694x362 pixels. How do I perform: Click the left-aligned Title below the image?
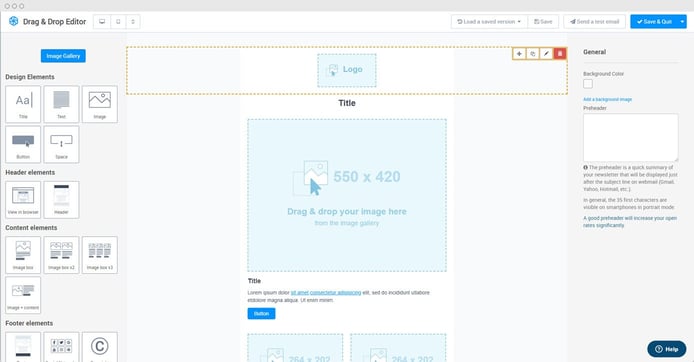point(254,281)
